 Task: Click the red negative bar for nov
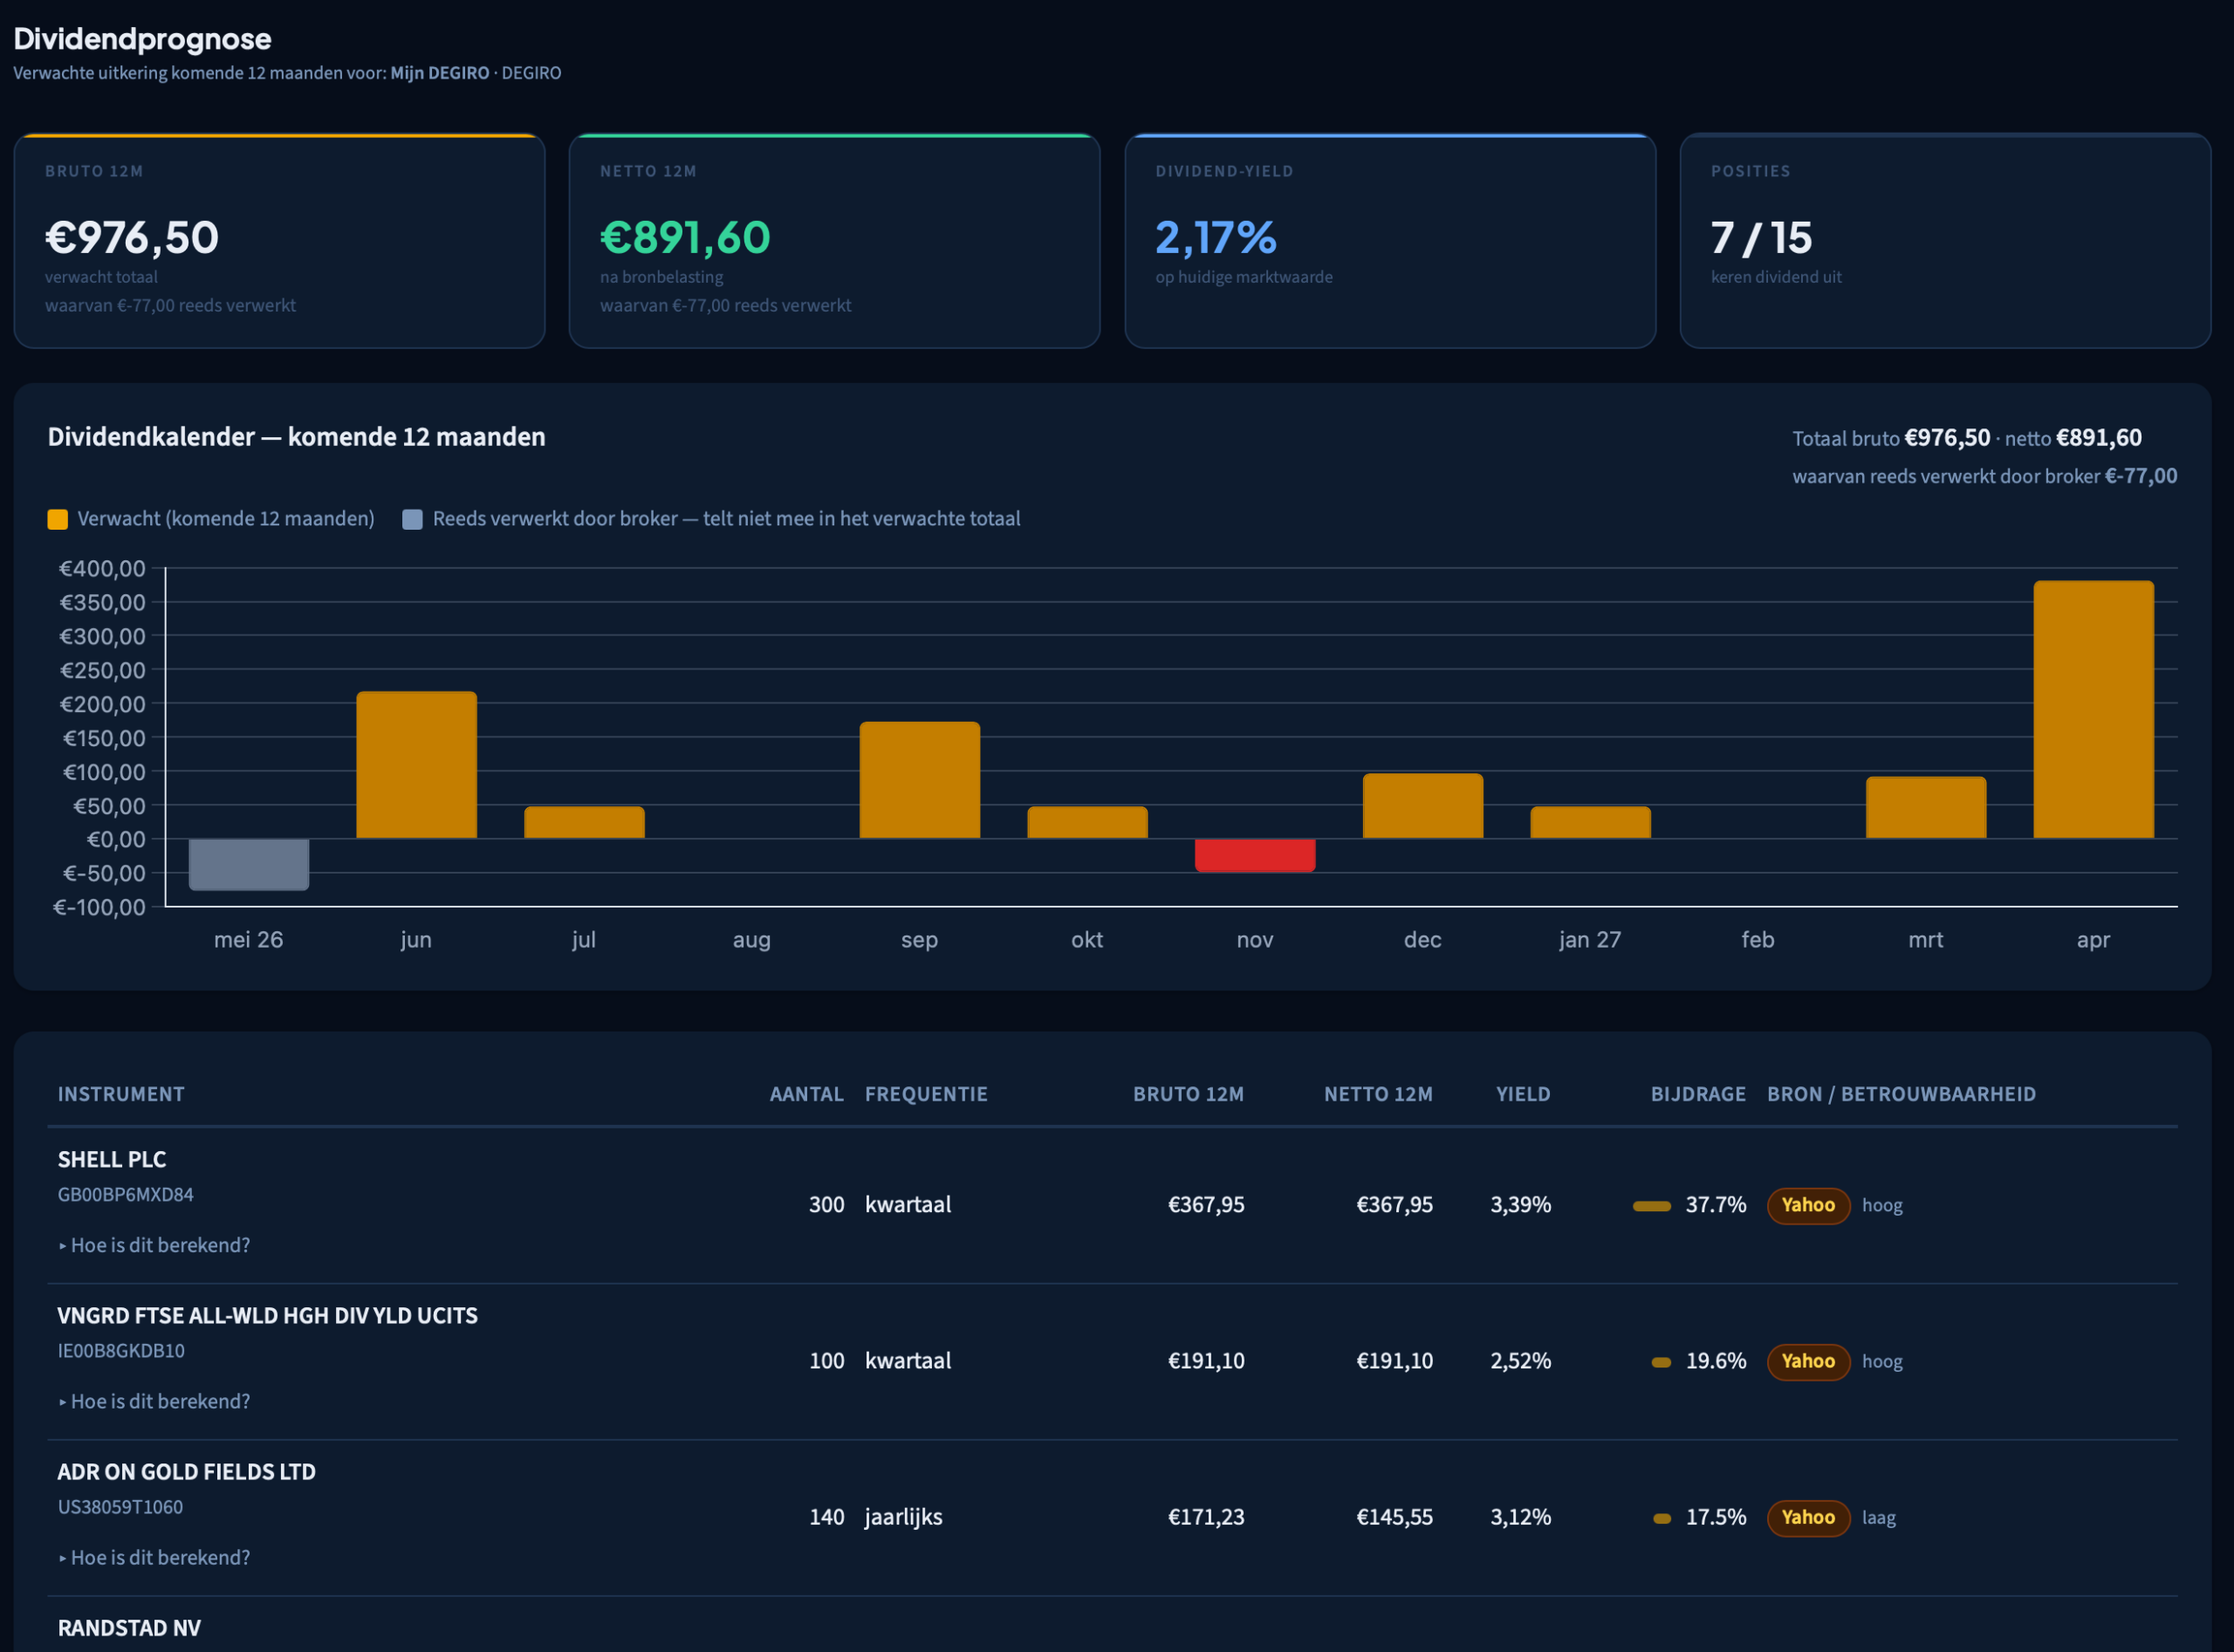pos(1255,855)
